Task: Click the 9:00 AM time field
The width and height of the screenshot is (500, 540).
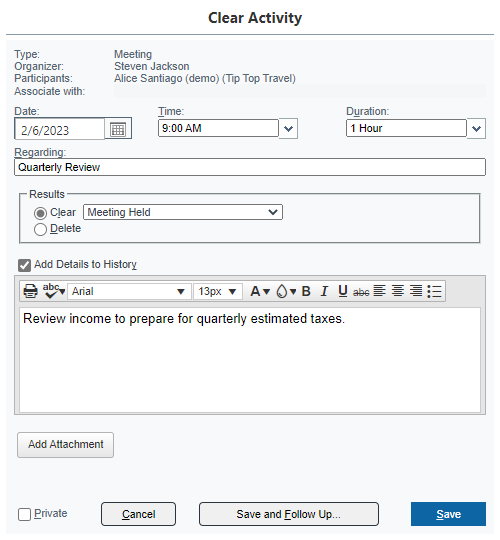Action: pos(218,128)
